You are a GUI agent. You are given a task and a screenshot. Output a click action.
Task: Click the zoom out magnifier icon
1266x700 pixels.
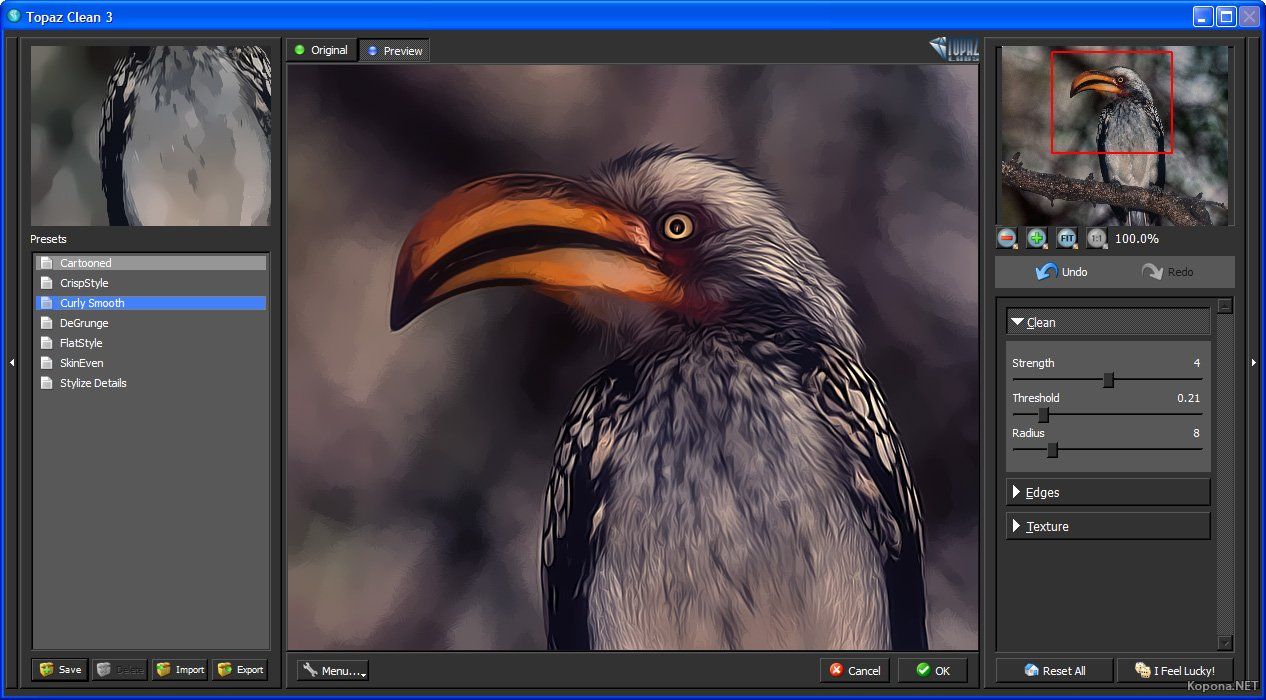pyautogui.click(x=1007, y=238)
